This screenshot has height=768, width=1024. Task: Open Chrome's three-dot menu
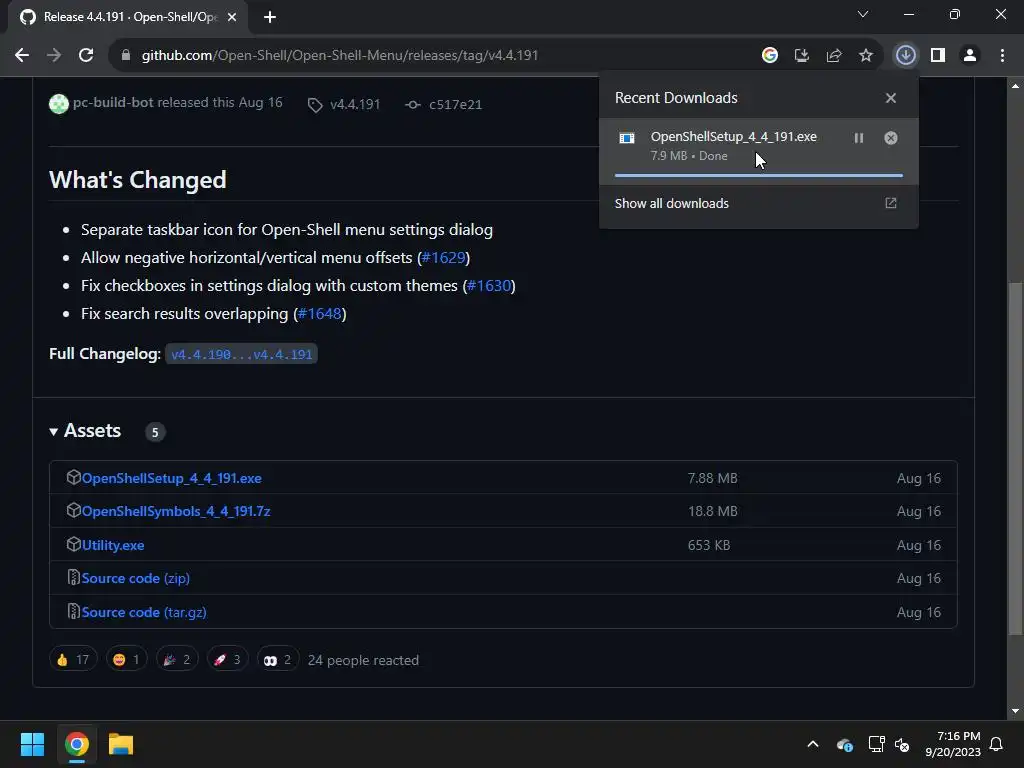pyautogui.click(x=1002, y=56)
